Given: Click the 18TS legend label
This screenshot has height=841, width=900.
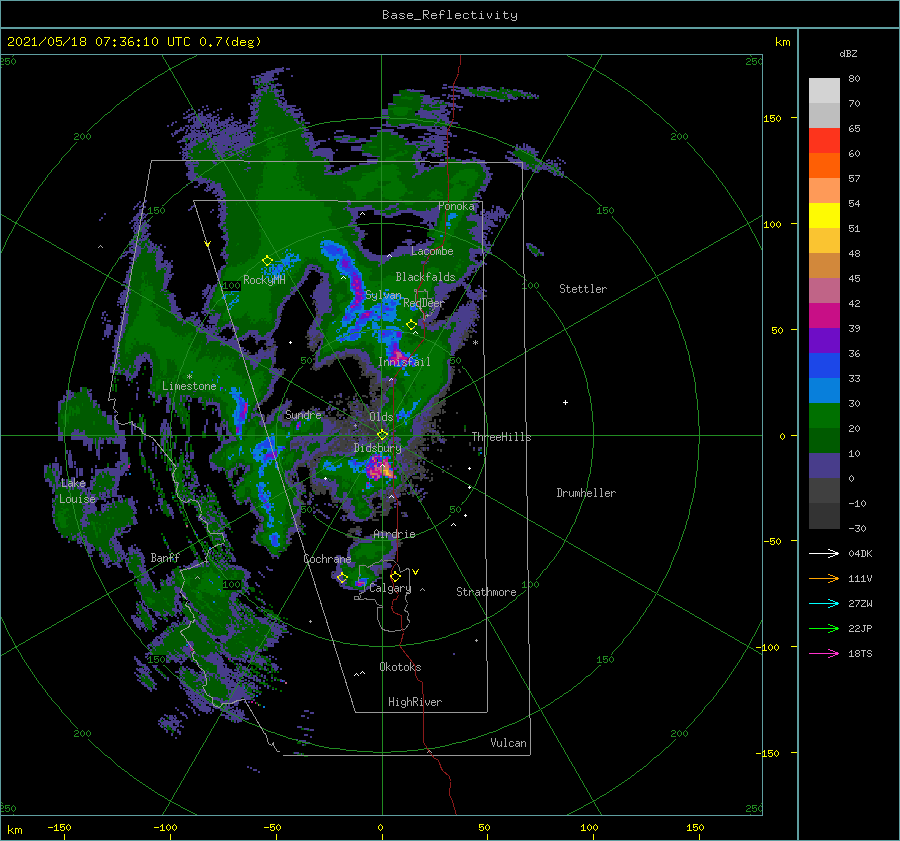Looking at the screenshot, I should pos(860,653).
